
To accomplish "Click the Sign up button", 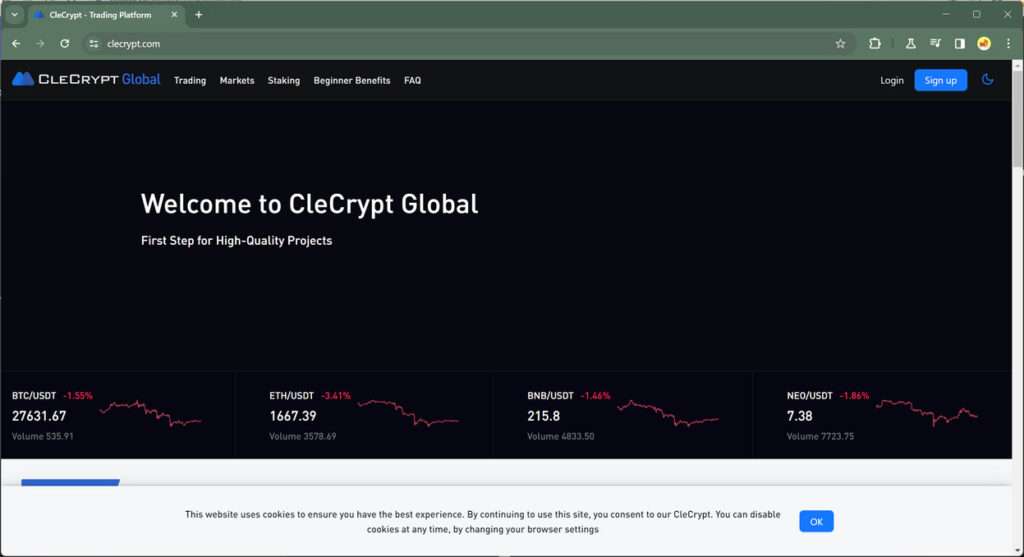I will click(x=940, y=80).
